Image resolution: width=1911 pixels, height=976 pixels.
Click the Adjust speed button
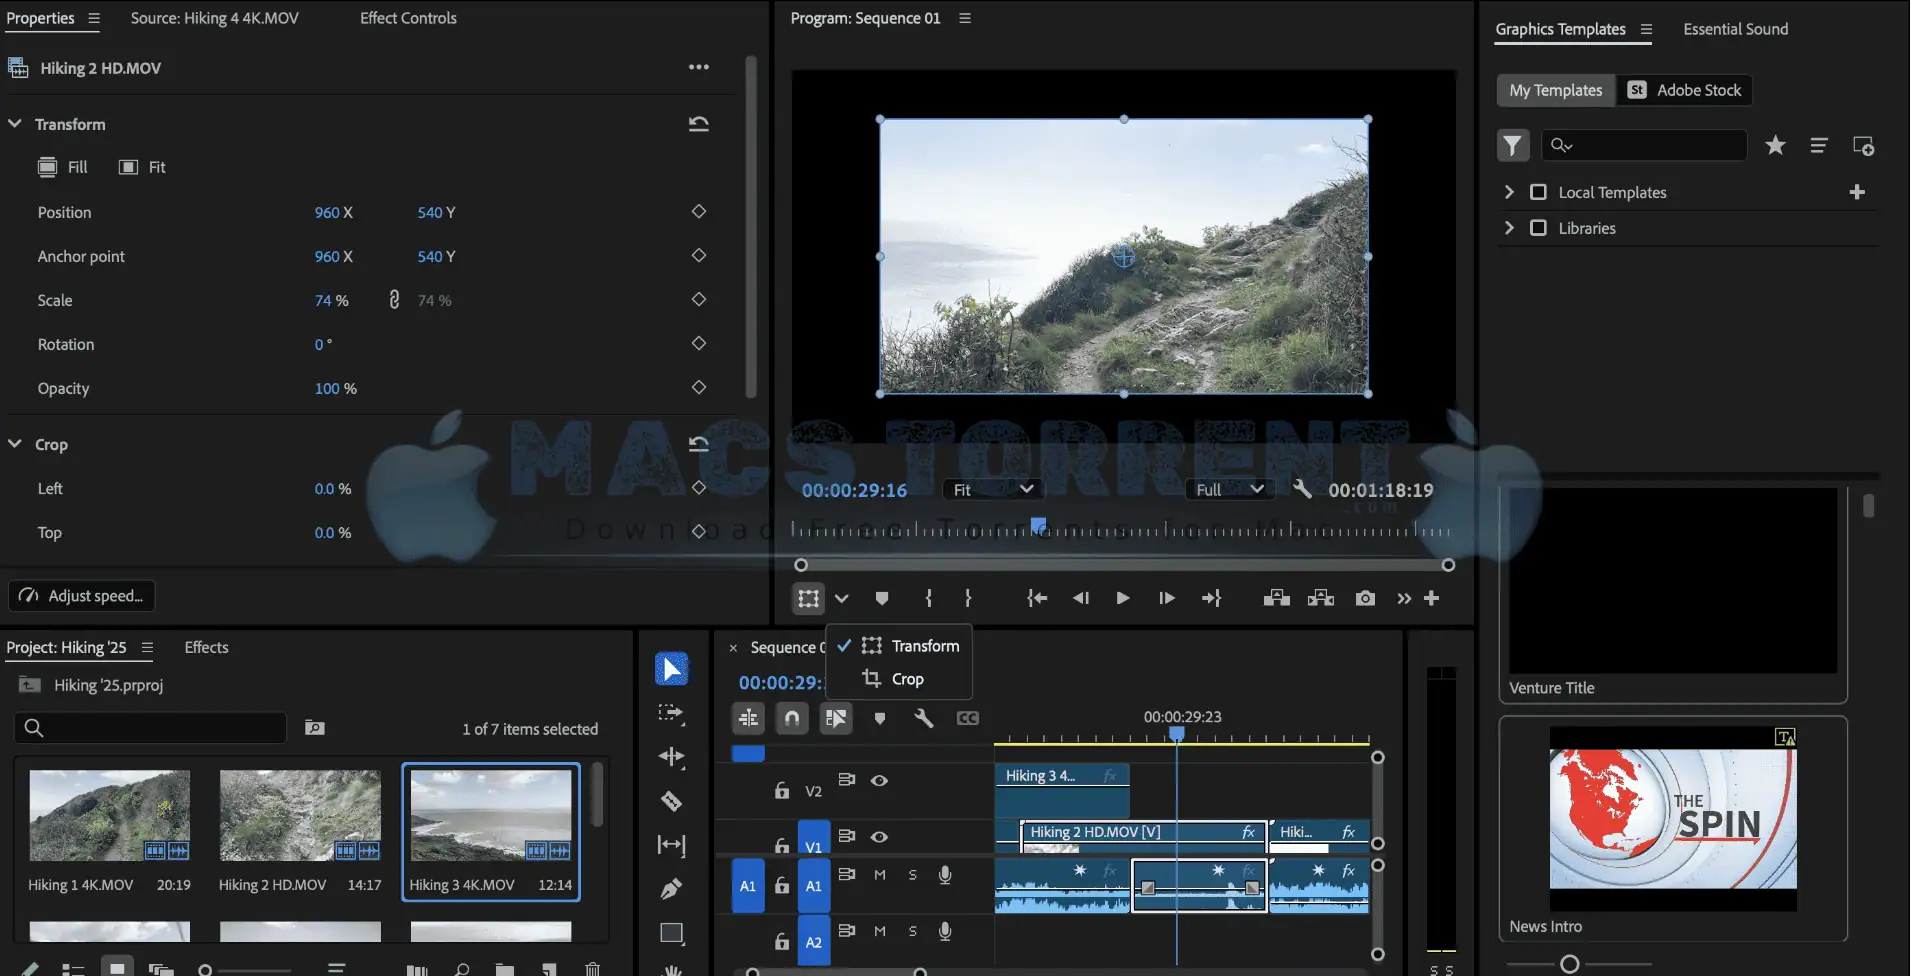tap(82, 596)
